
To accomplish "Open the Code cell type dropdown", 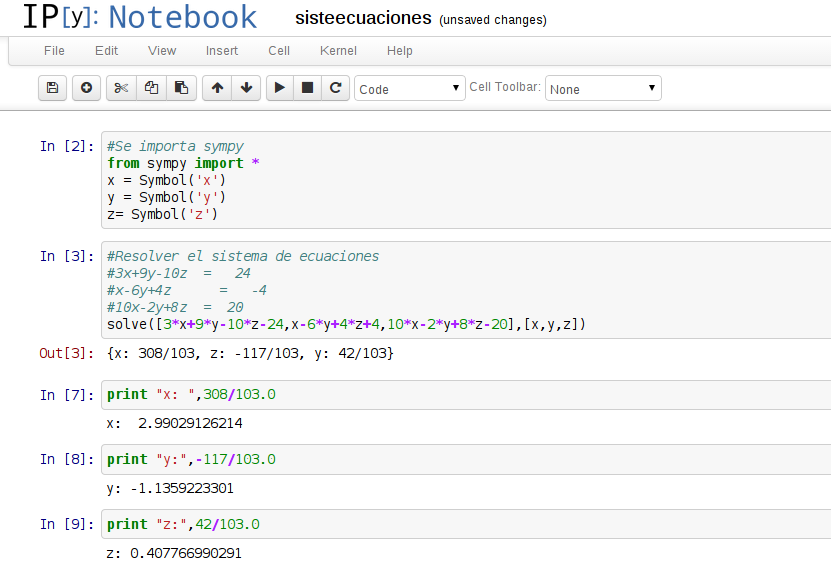I will pos(410,89).
